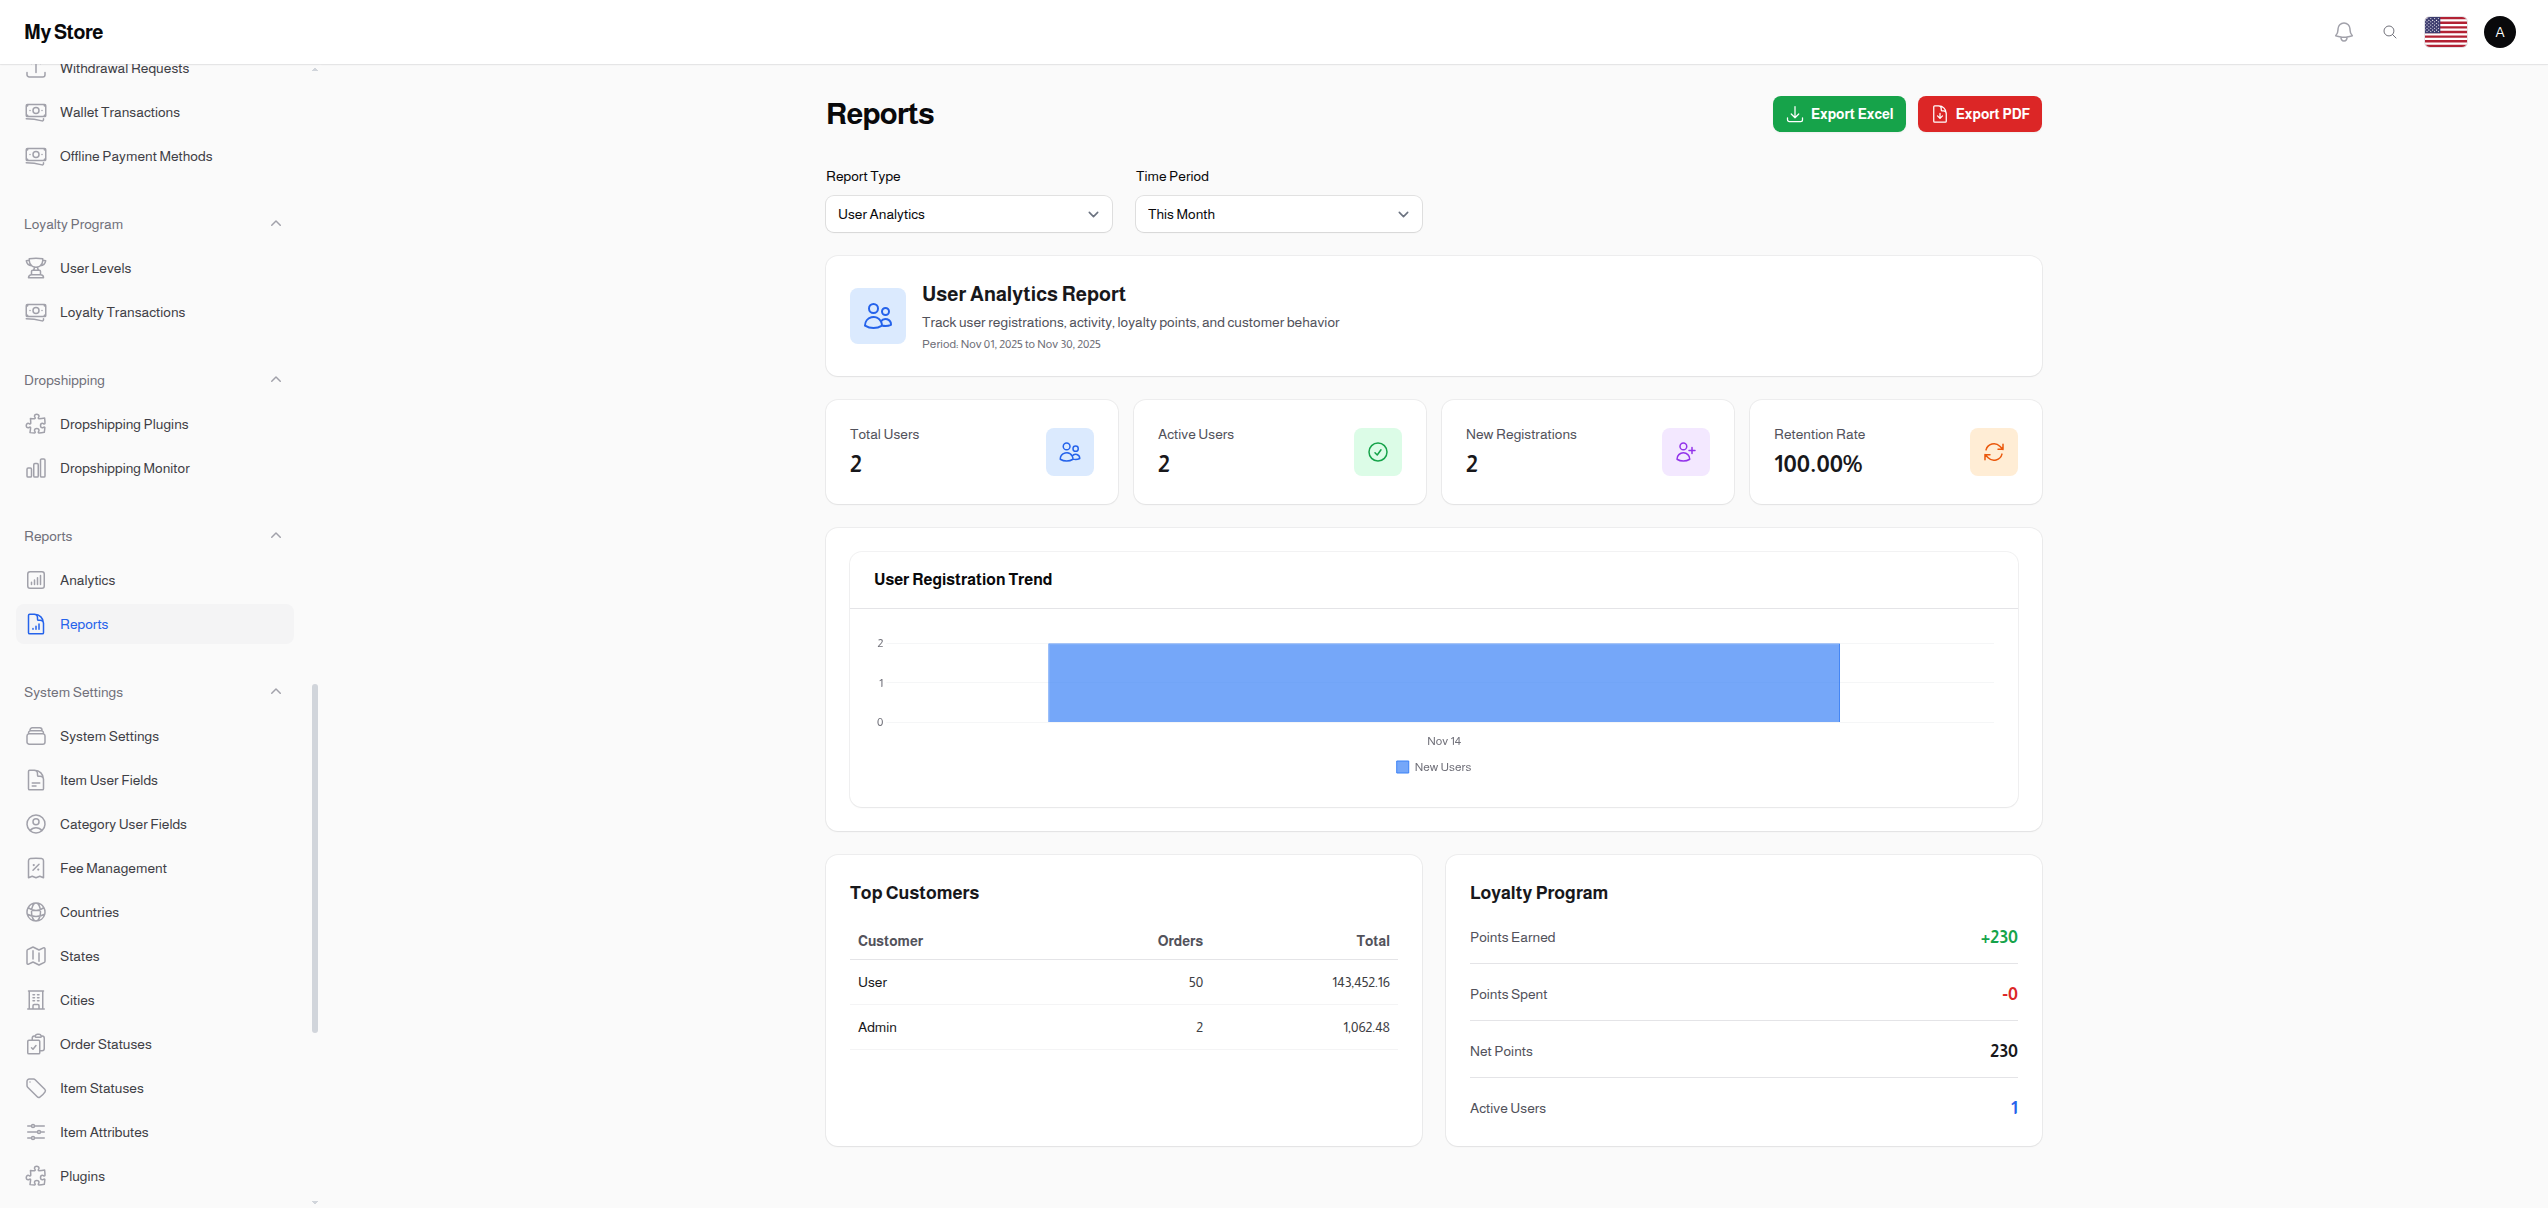Toggle the New Users legend under the chart
Viewport: 2548px width, 1208px height.
(1433, 766)
